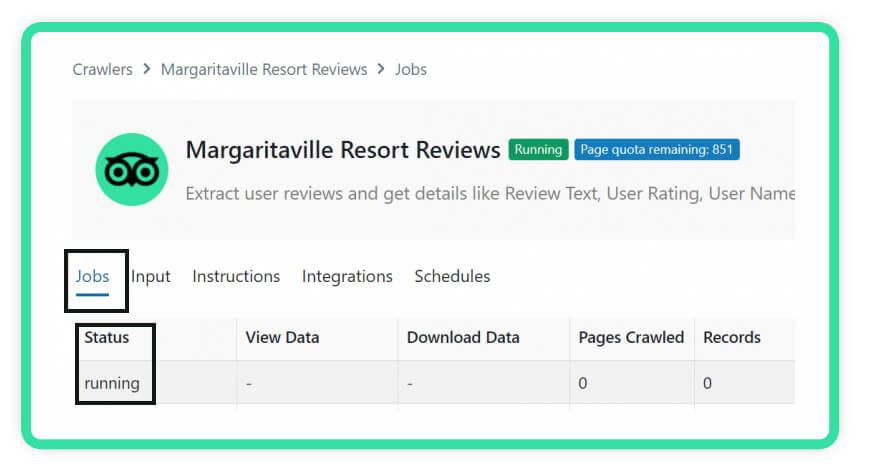Go to Margaritaville Resort Reviews breadcrumb

[264, 69]
